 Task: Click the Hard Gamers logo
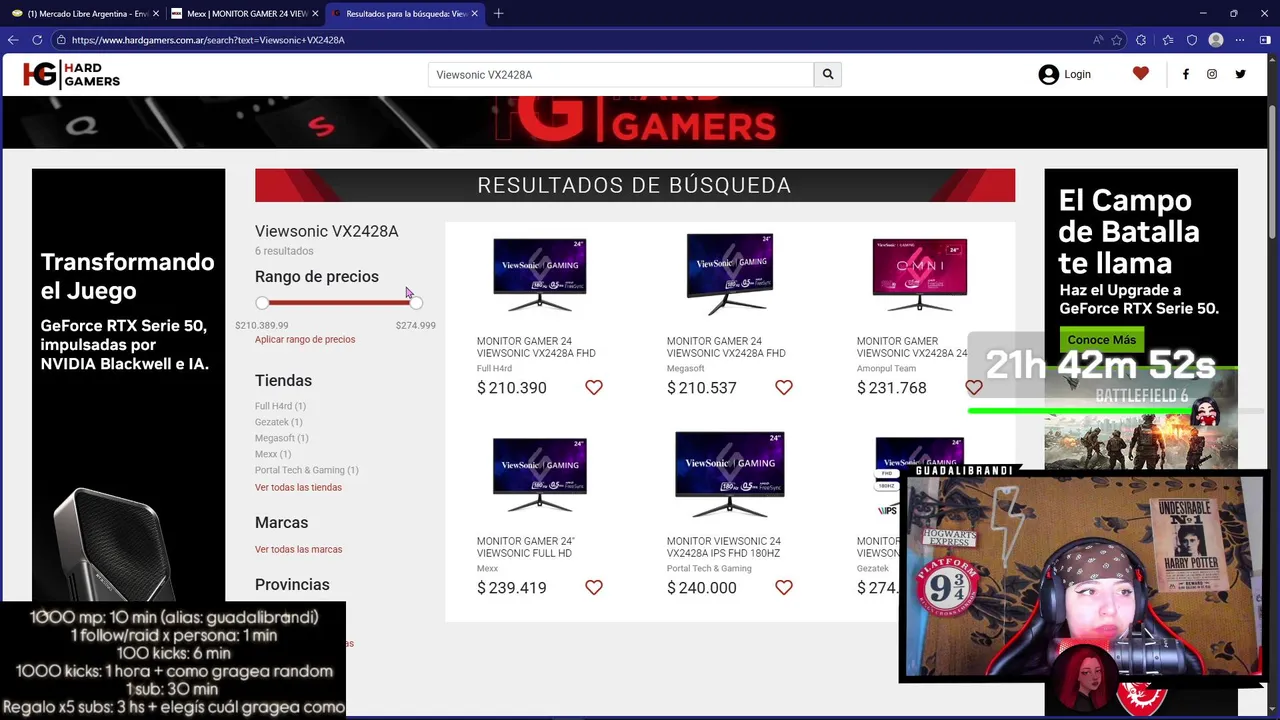pos(71,74)
